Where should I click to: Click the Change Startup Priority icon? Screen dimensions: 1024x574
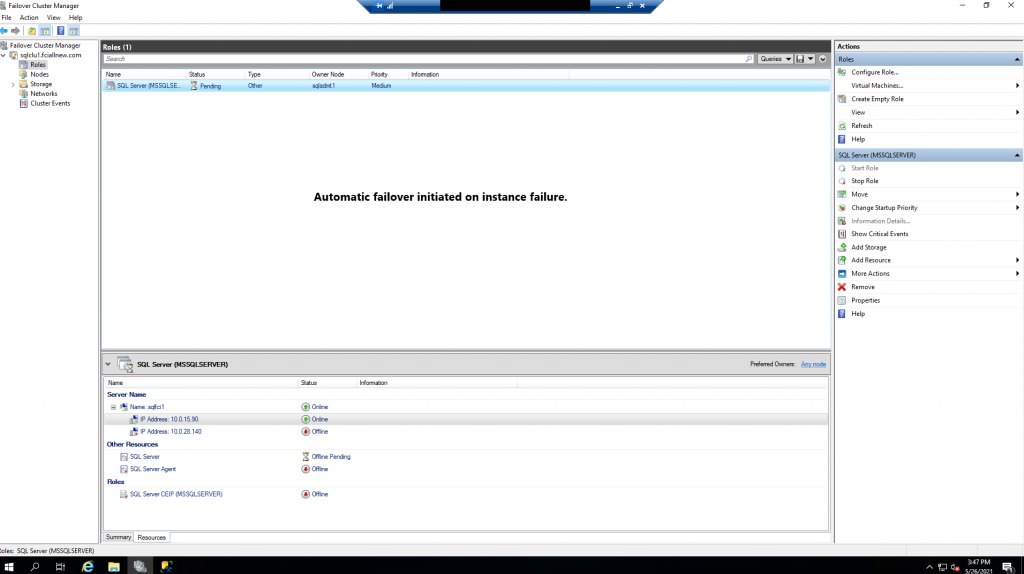(x=842, y=208)
